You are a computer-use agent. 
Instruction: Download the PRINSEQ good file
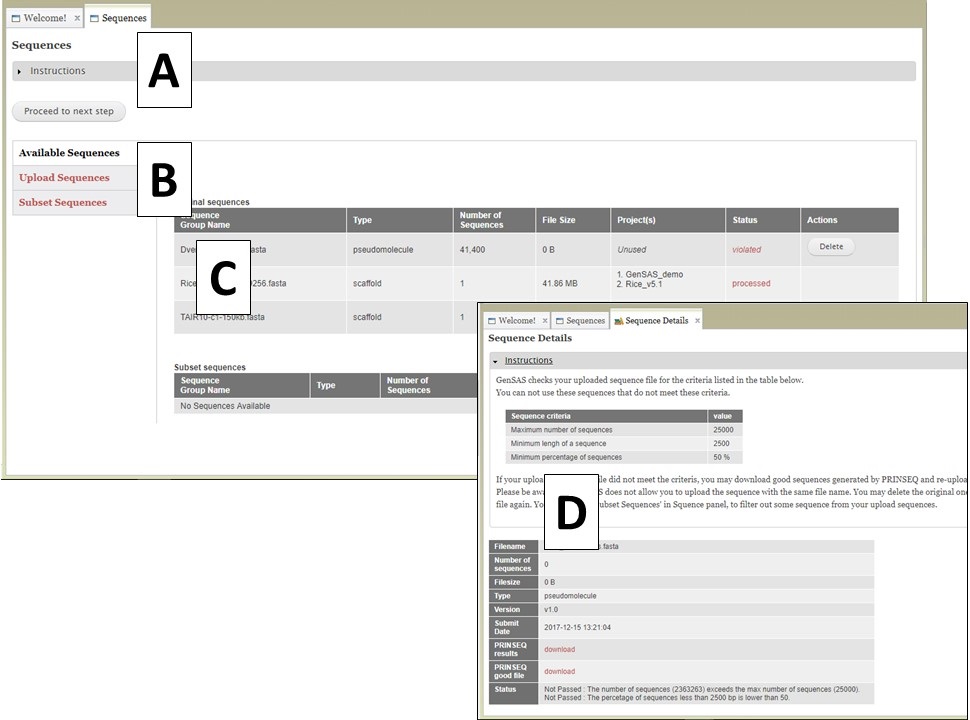coord(559,671)
